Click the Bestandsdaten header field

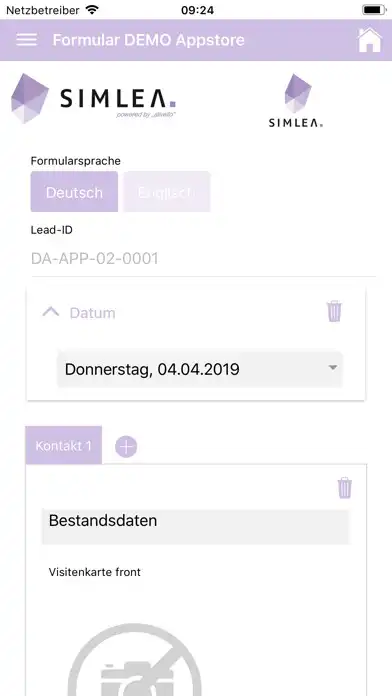196,526
